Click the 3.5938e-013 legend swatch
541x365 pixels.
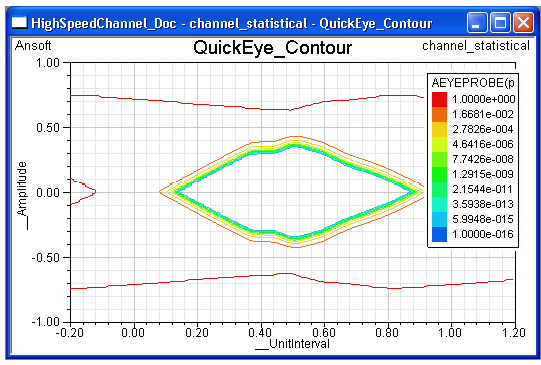(x=439, y=204)
